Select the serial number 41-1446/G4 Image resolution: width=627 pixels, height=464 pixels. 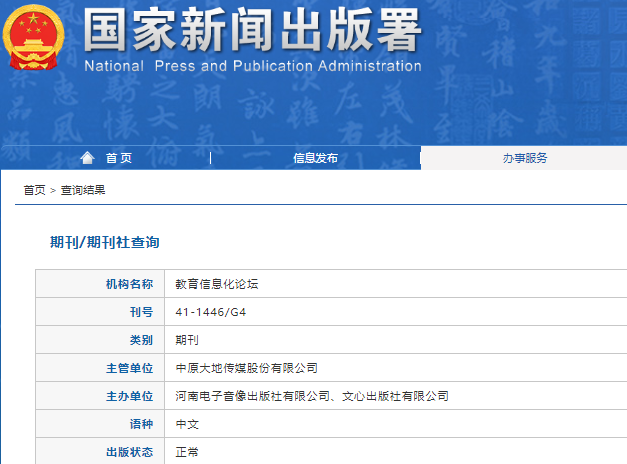coord(211,312)
